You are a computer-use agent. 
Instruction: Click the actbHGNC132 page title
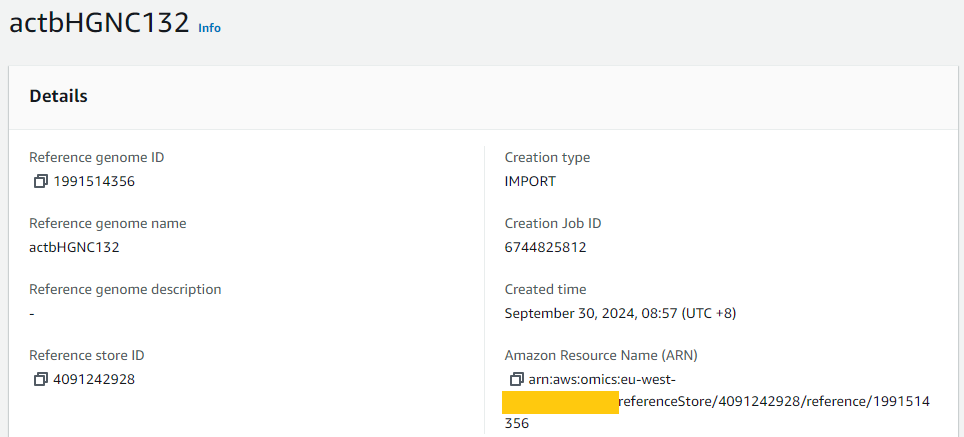coord(99,23)
